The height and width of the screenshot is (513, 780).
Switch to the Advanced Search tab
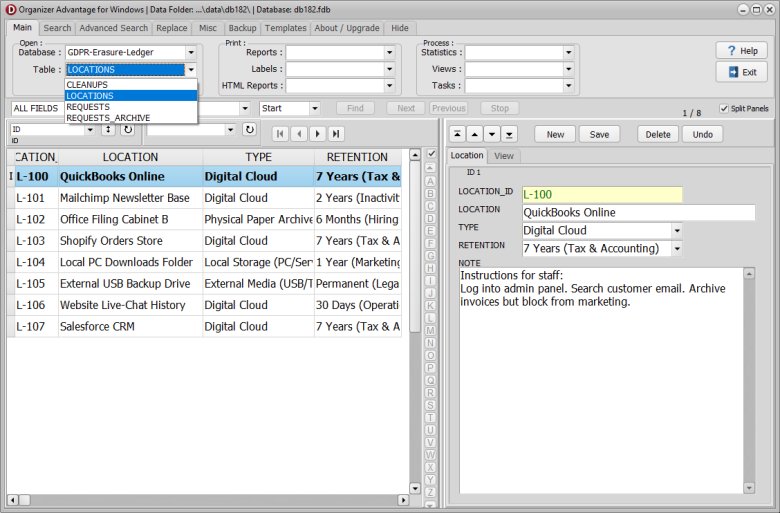click(x=113, y=28)
